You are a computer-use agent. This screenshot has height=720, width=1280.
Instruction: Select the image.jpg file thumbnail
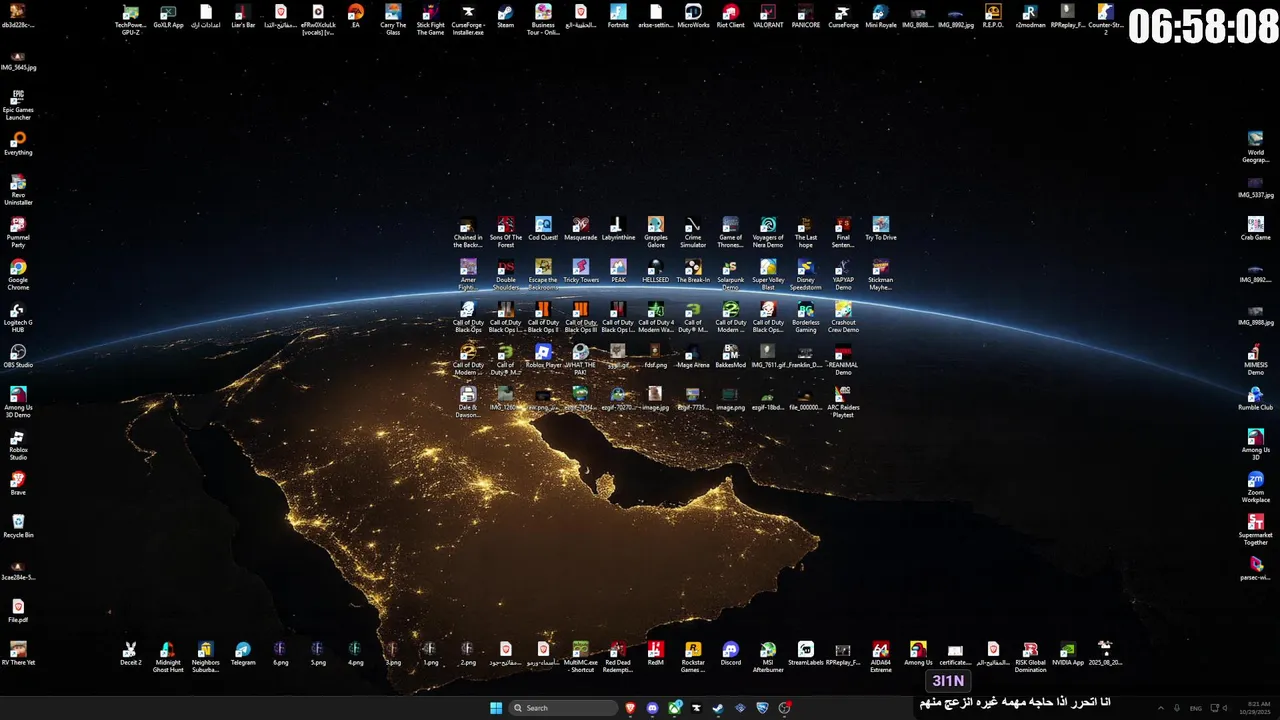pos(656,398)
